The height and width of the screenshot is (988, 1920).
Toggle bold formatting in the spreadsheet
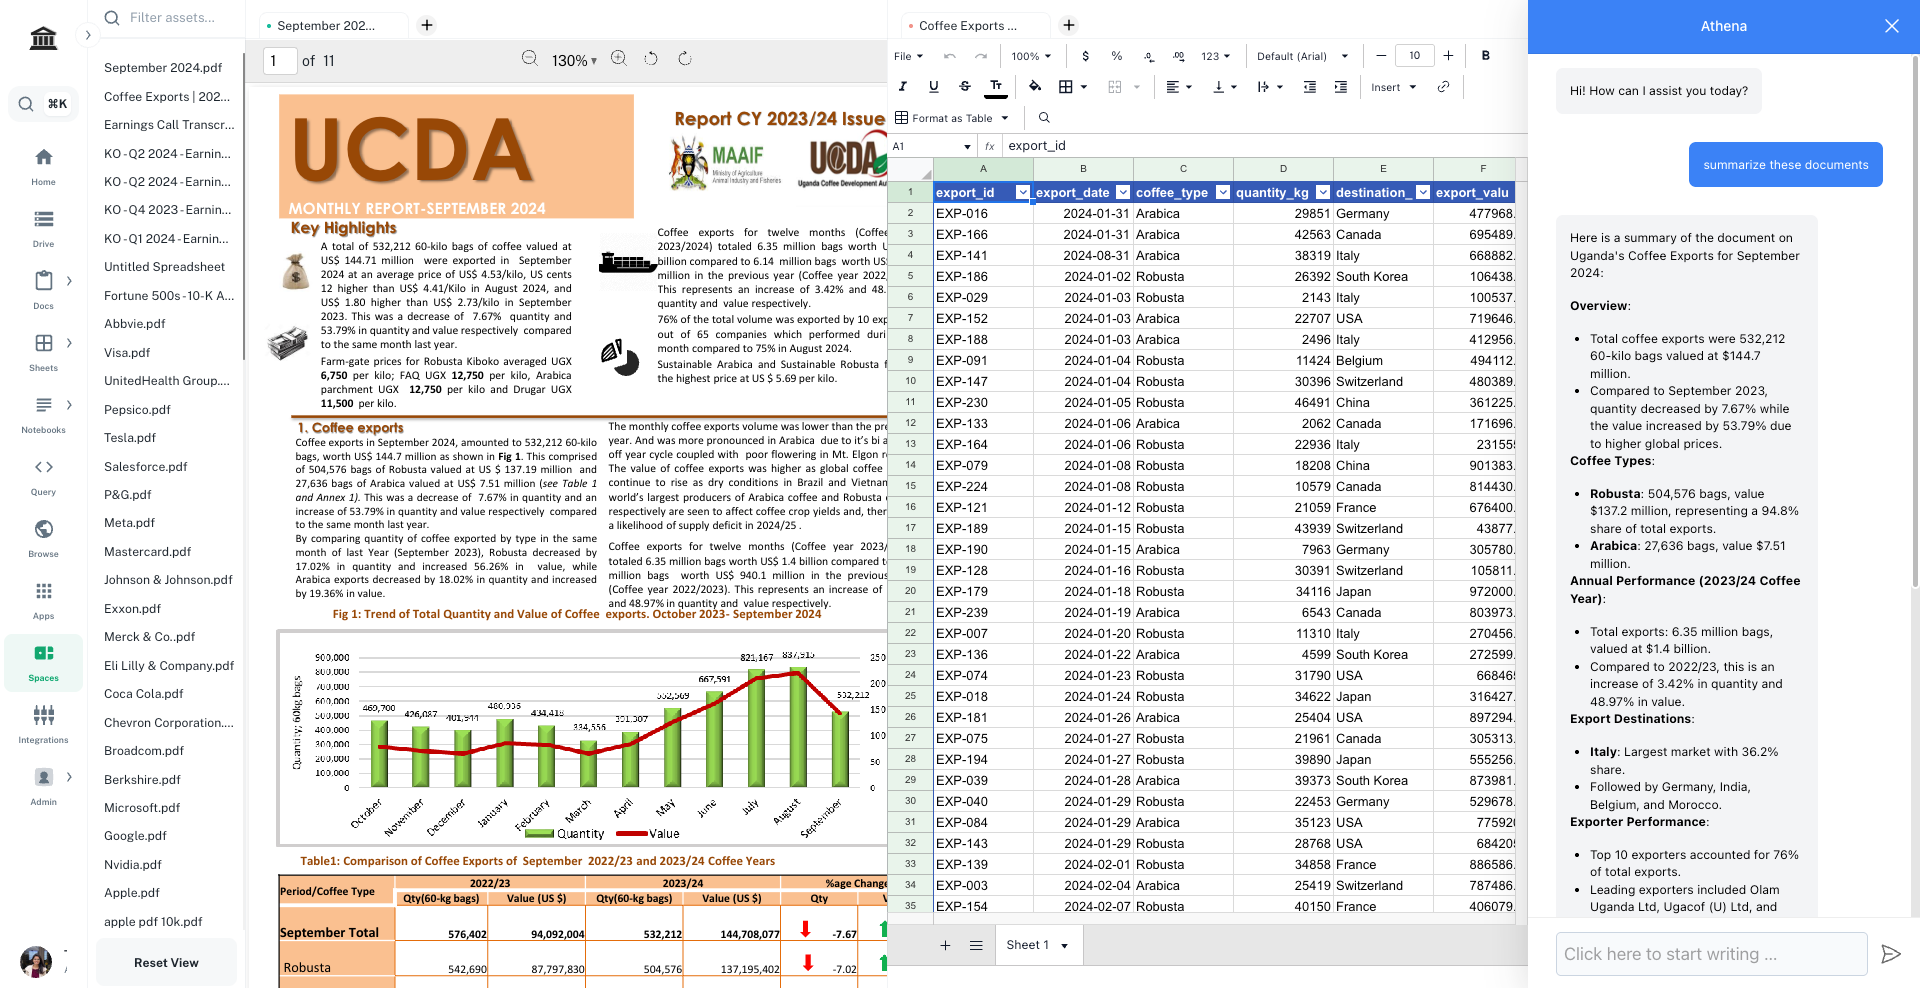tap(1485, 56)
